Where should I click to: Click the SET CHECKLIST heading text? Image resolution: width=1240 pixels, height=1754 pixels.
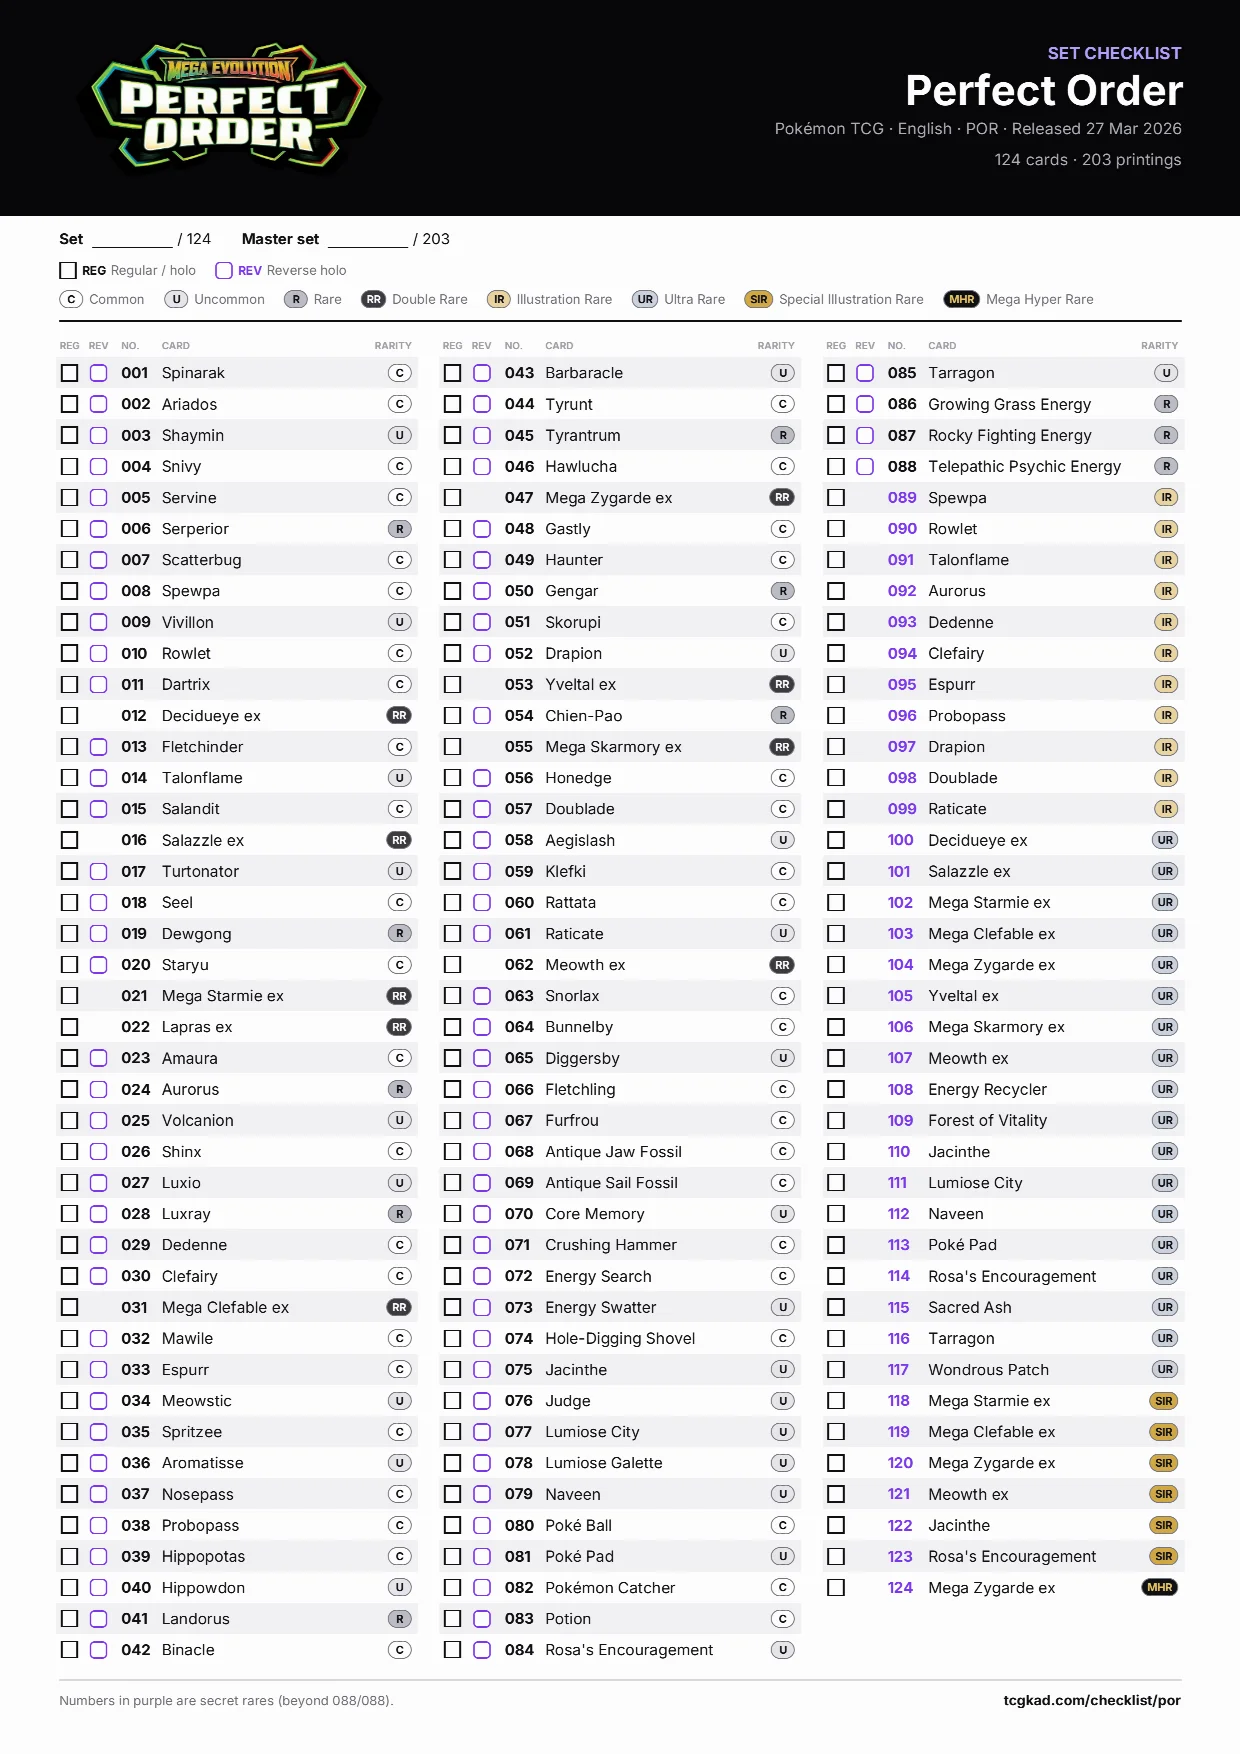click(1114, 53)
